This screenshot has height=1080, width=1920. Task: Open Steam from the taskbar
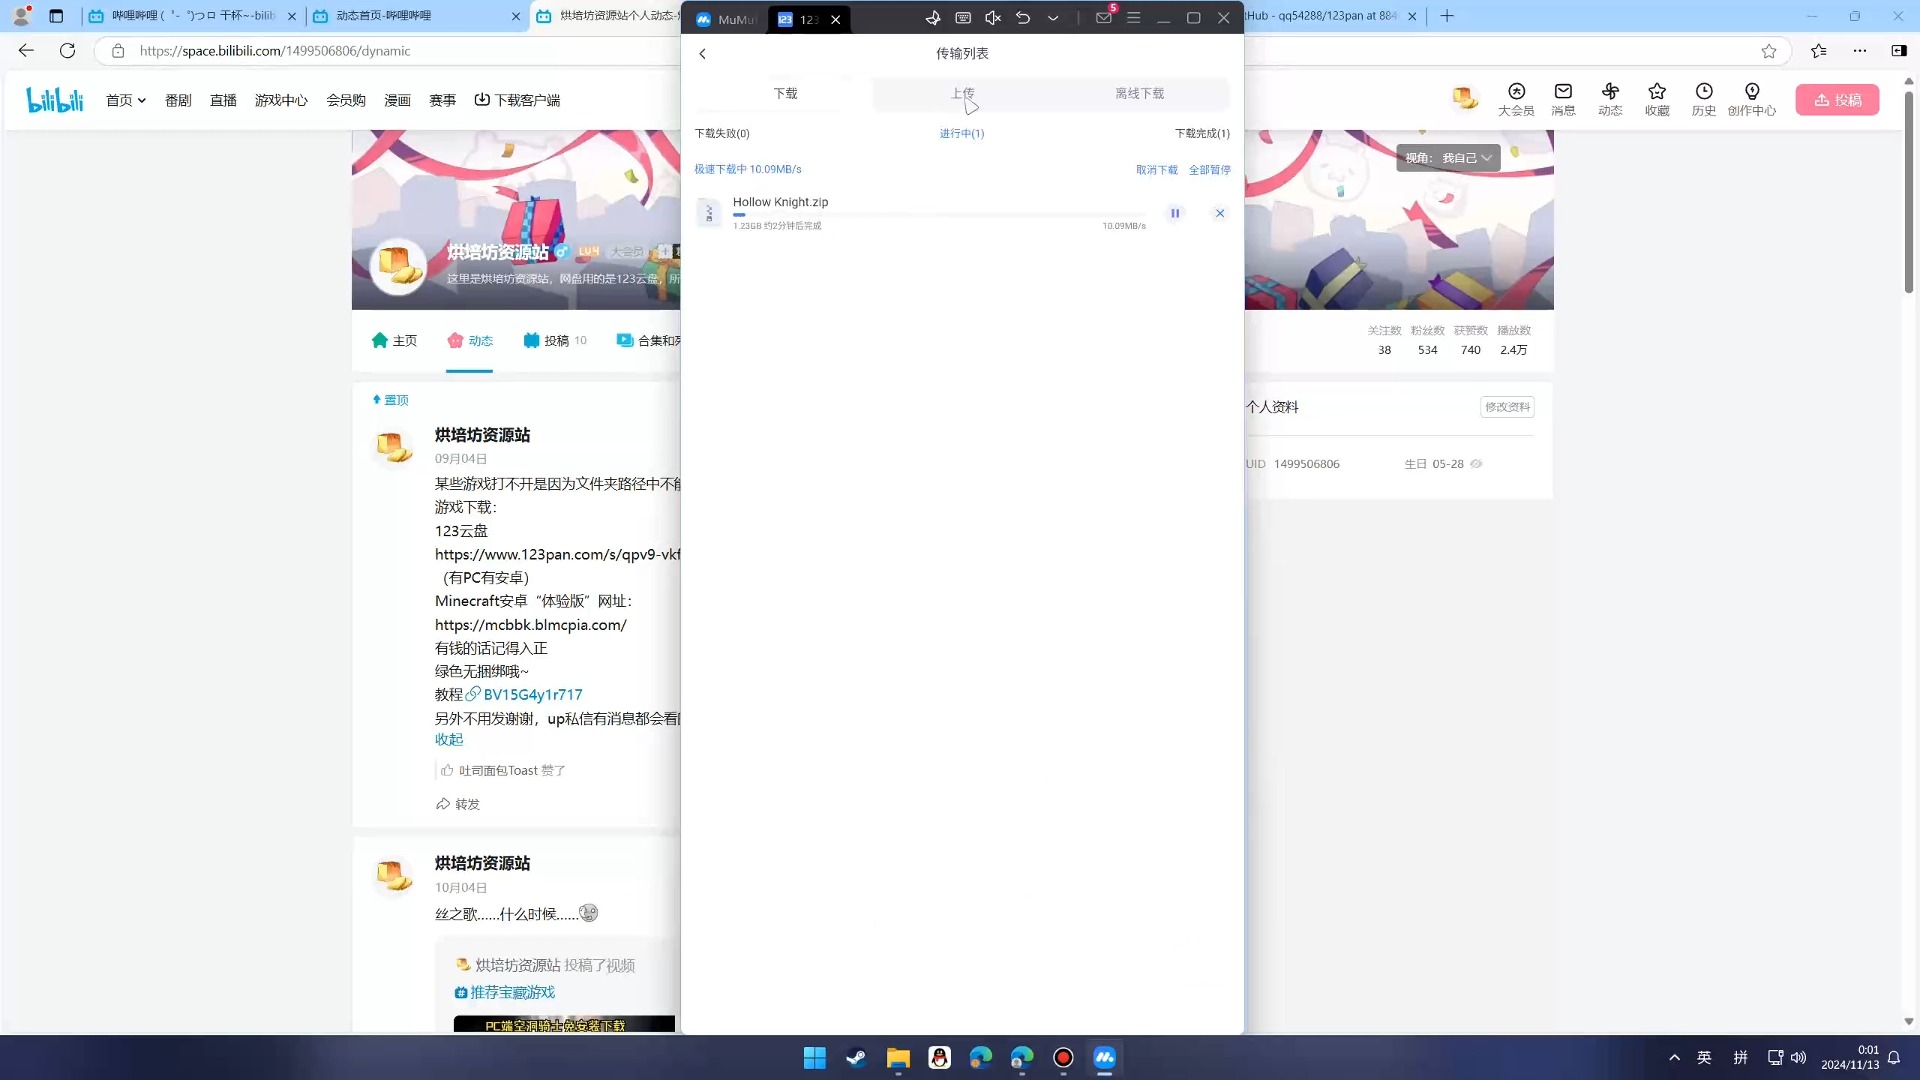(856, 1058)
